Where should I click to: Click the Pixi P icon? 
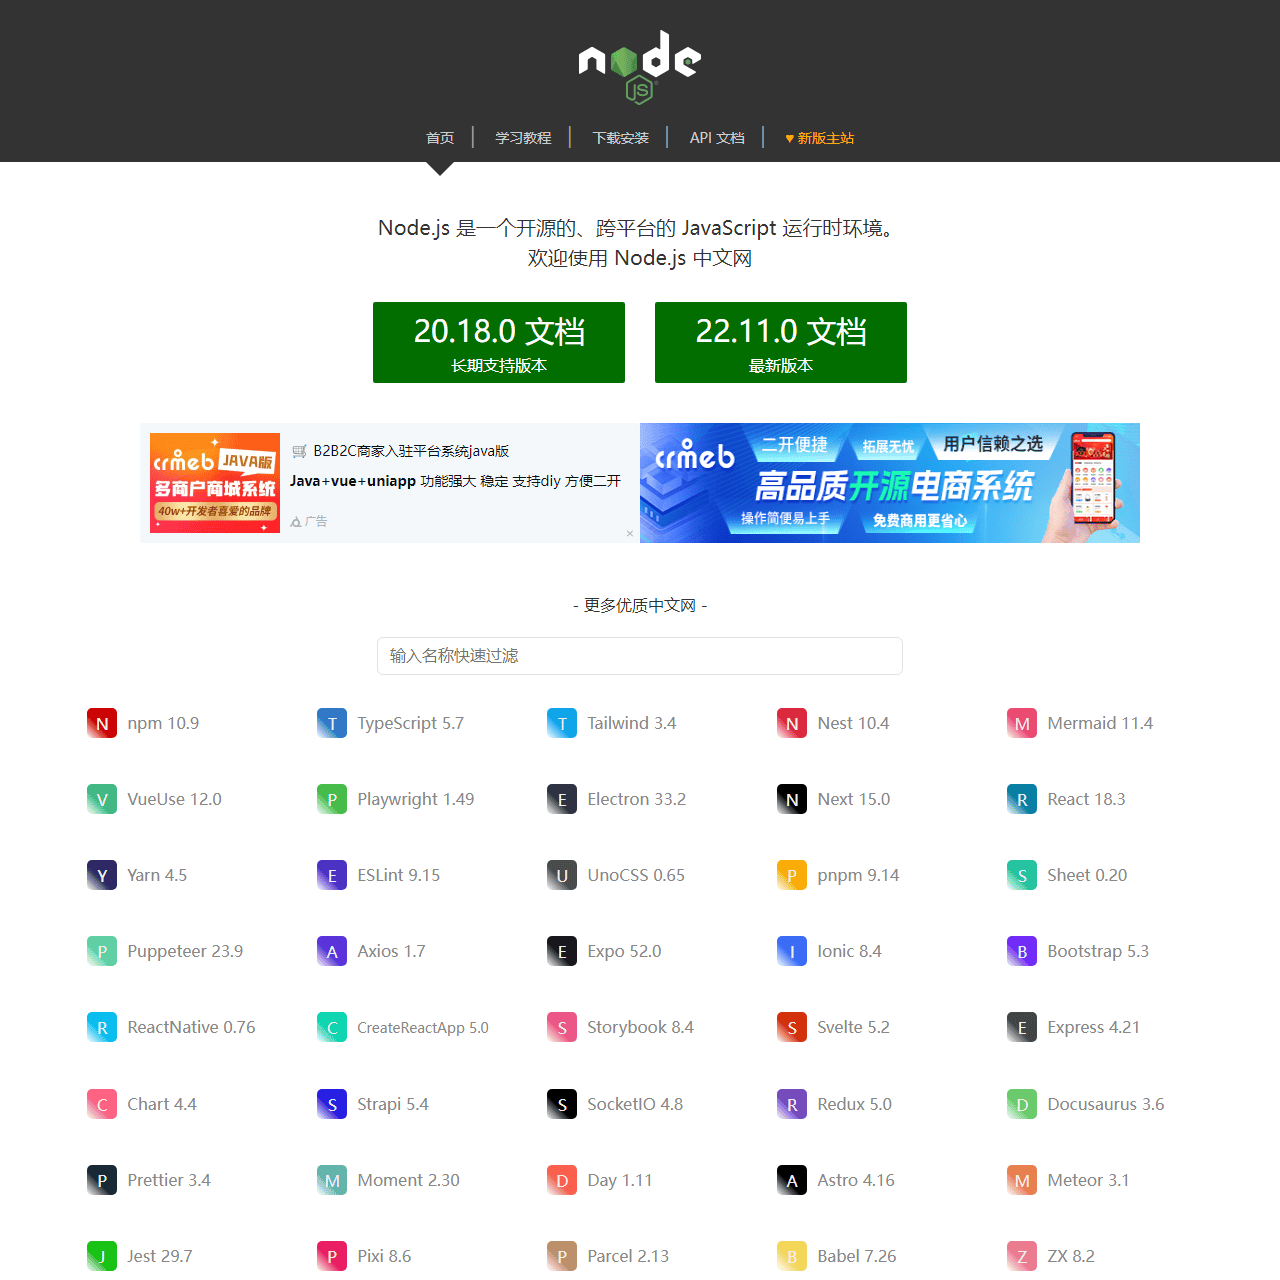pos(332,1256)
